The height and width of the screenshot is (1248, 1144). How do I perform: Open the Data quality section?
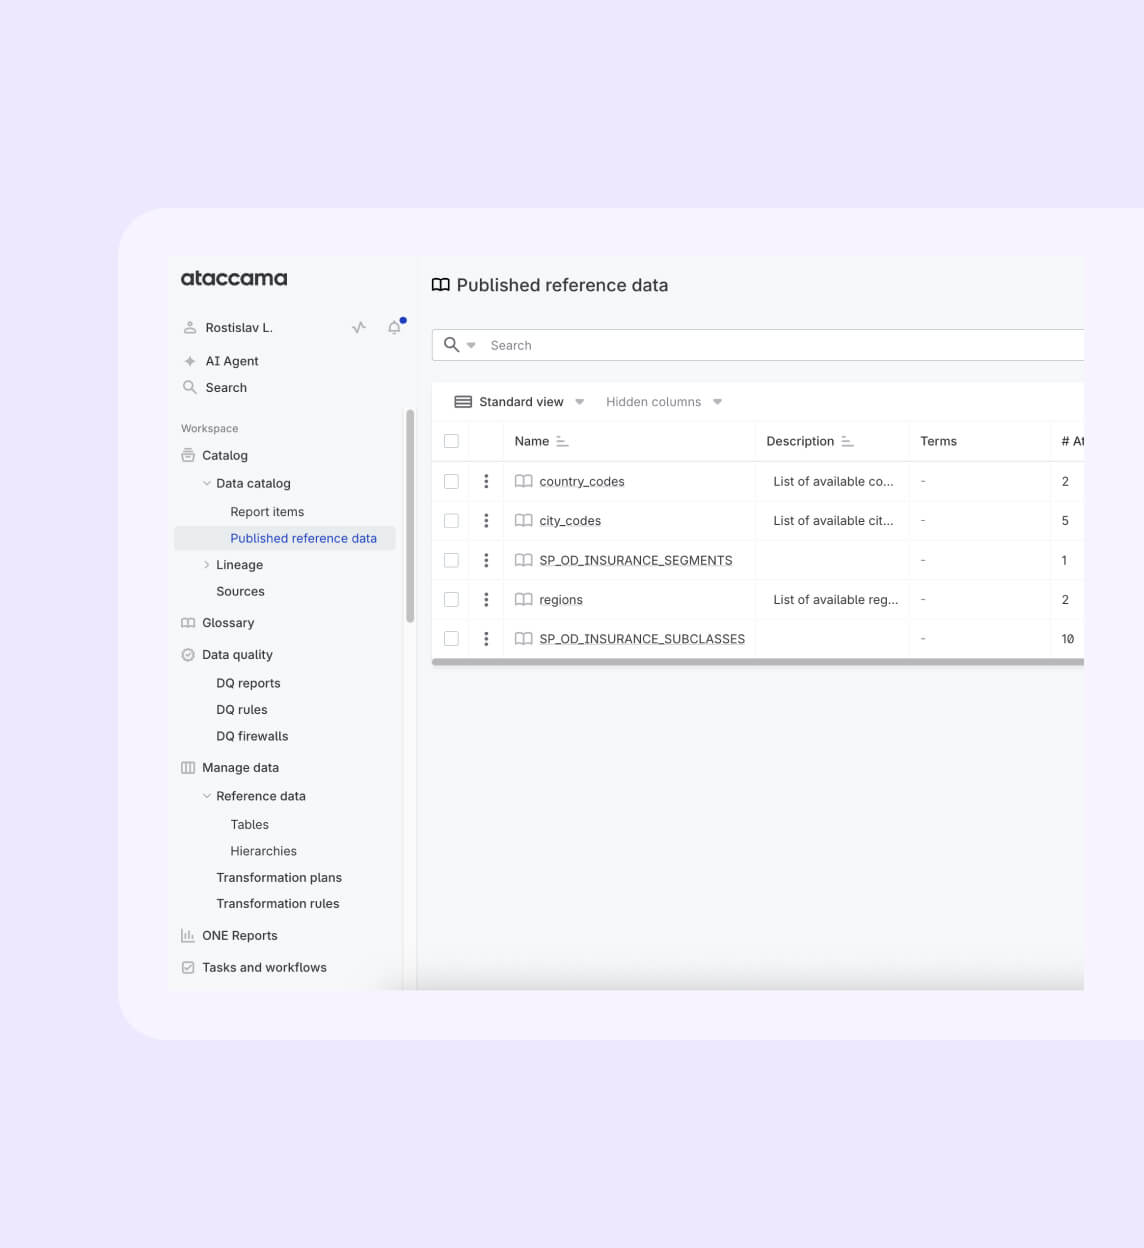pos(237,655)
